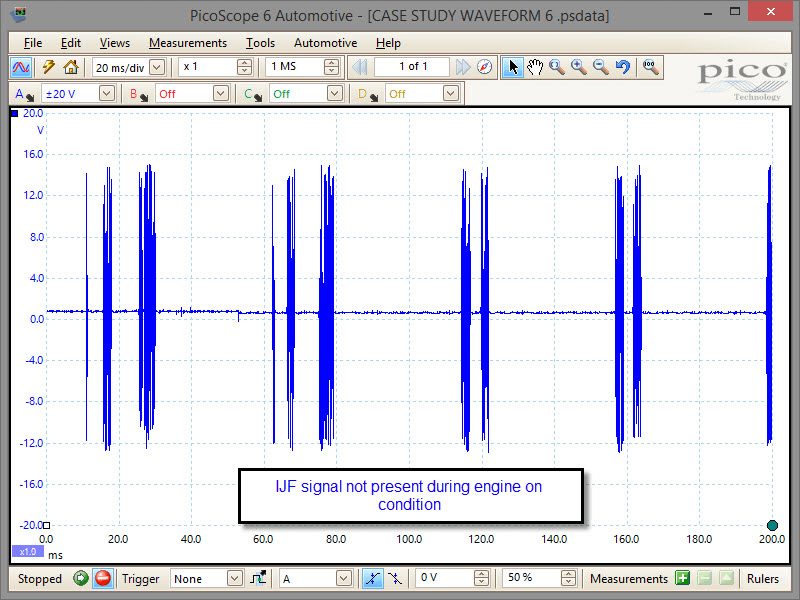This screenshot has width=800, height=600.
Task: Open Advanced Triggers step icon
Action: (259, 579)
